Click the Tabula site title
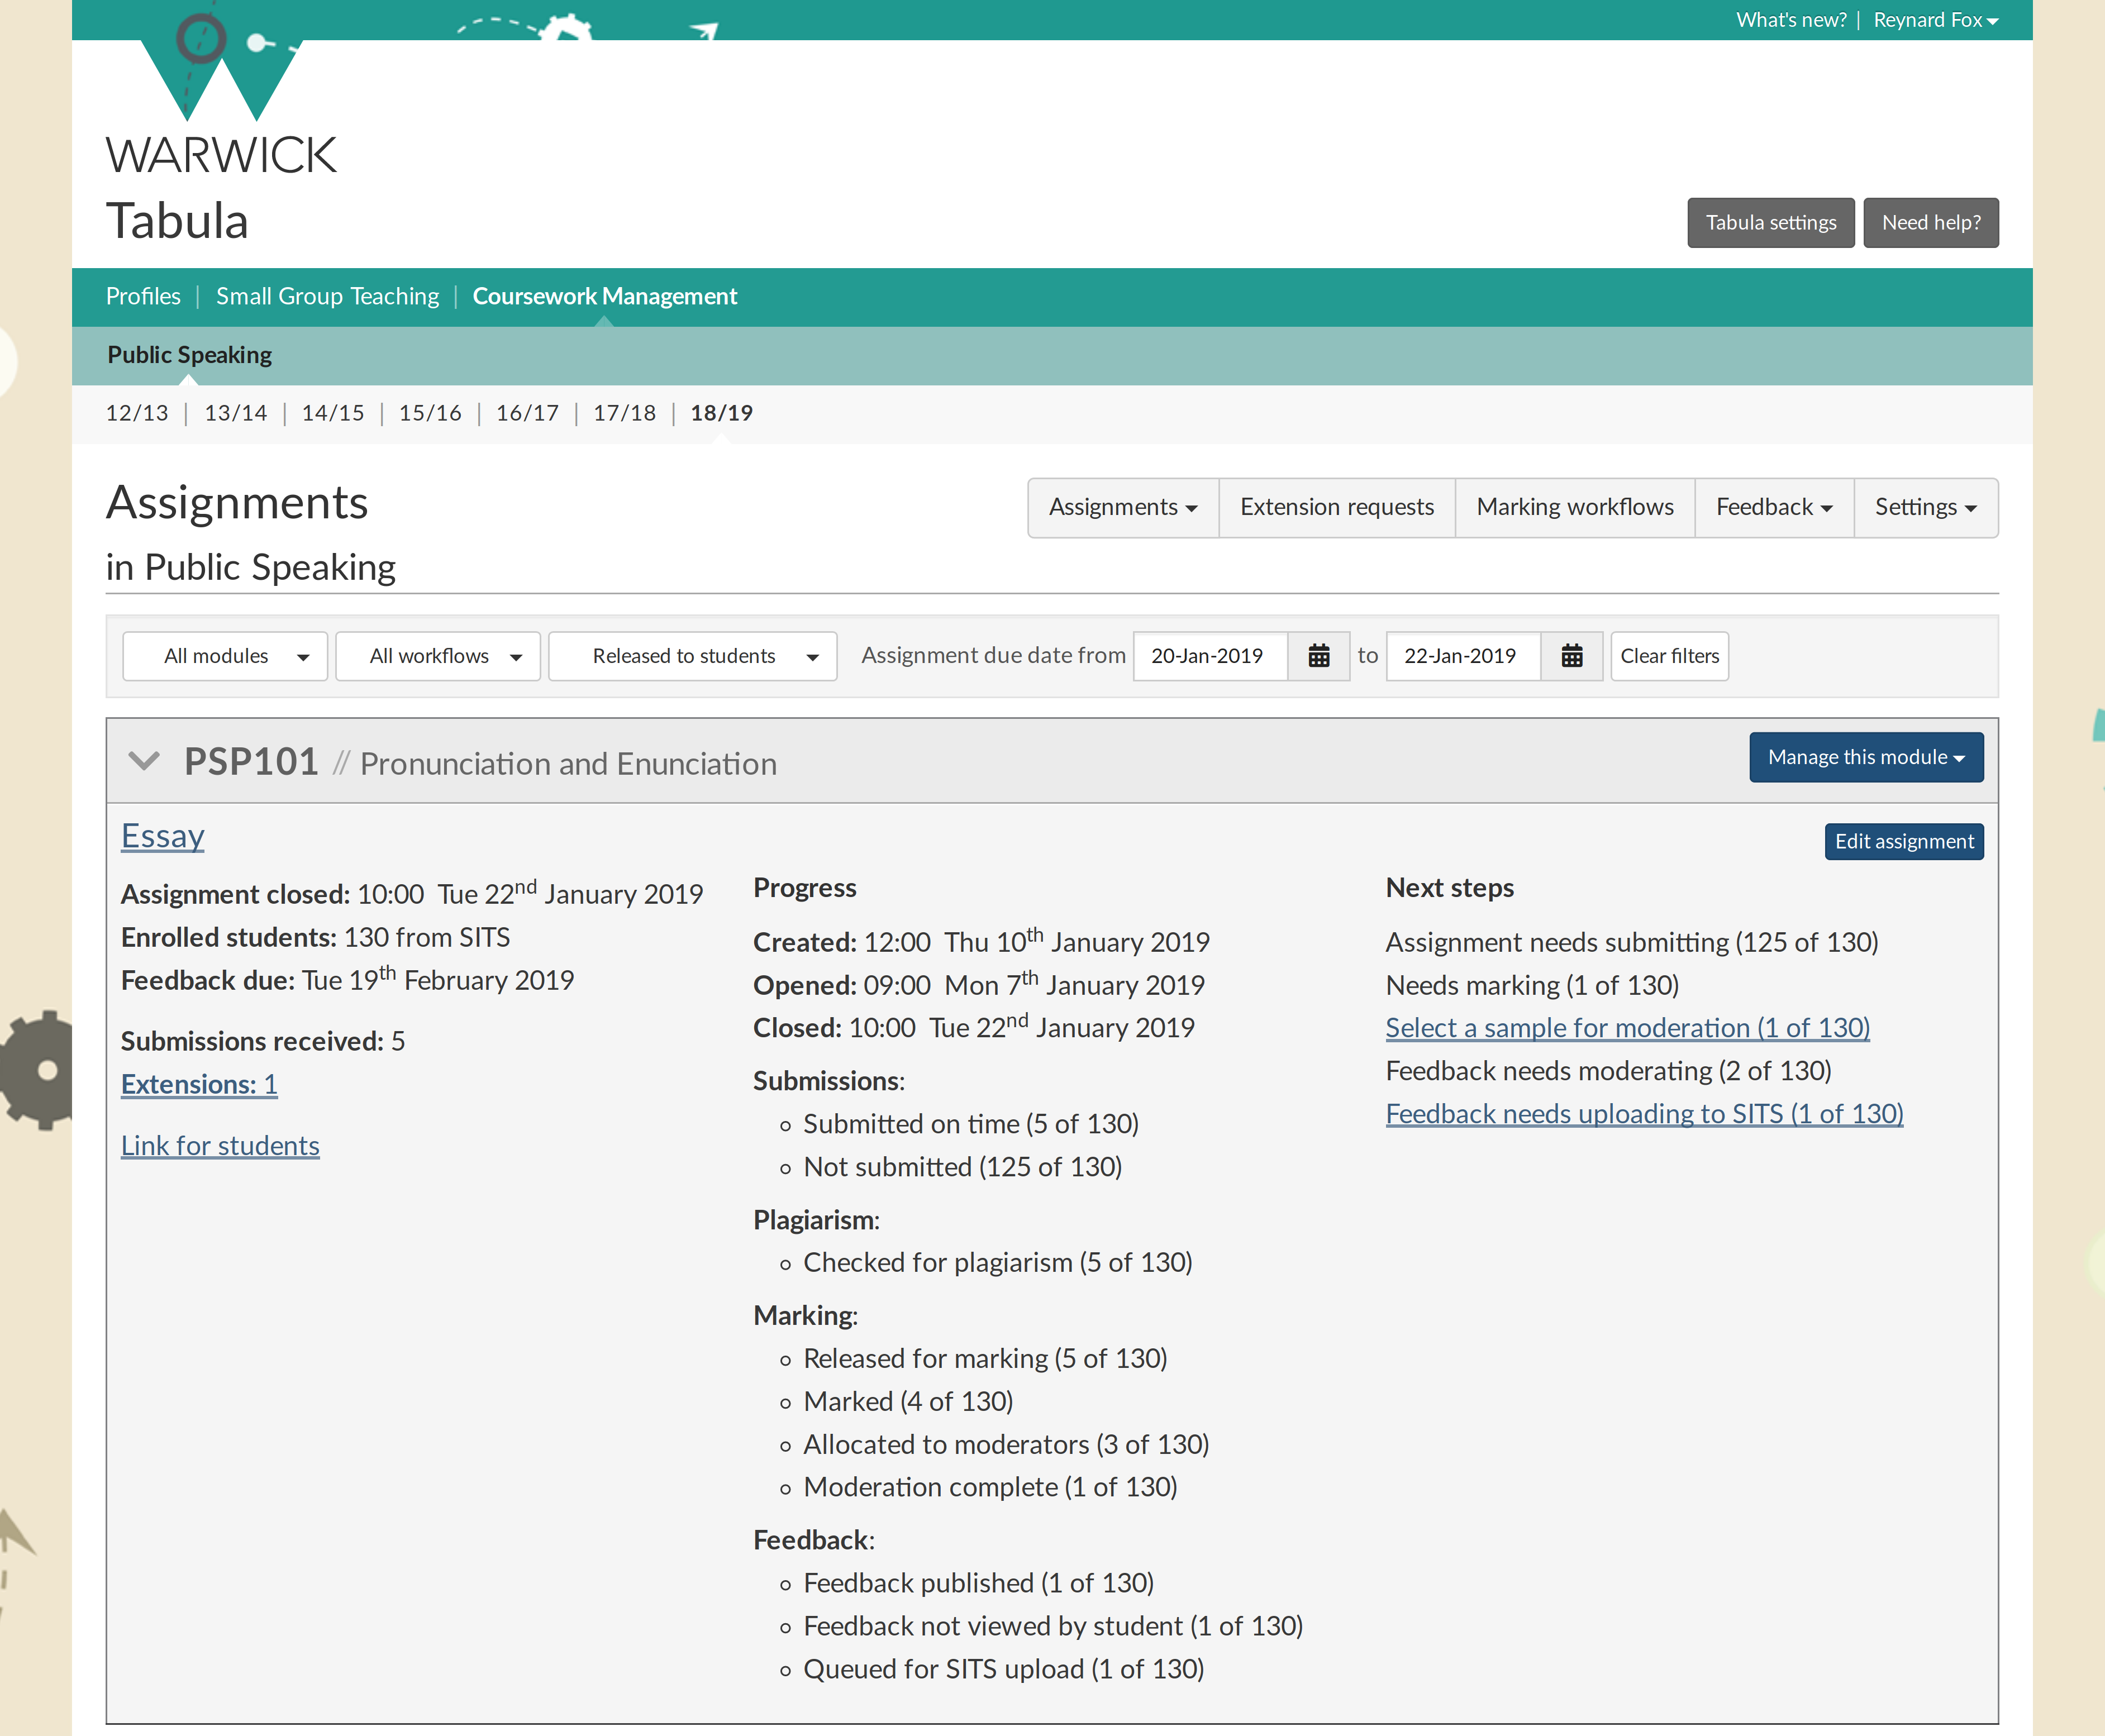 pyautogui.click(x=177, y=220)
